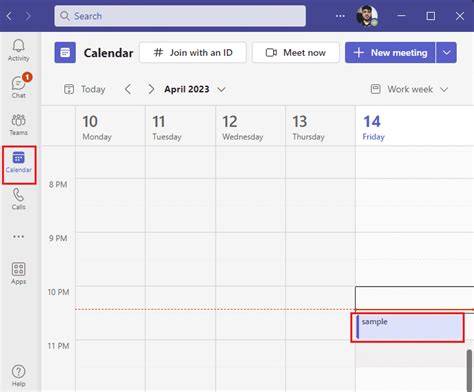
Task: Open the Help question mark icon
Action: (18, 375)
